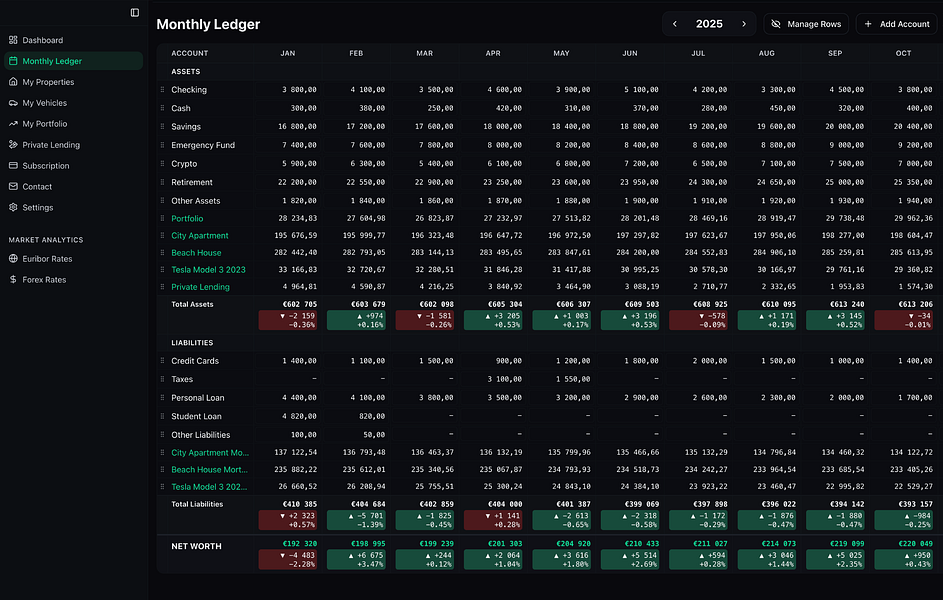This screenshot has width=943, height=600.
Task: Click the Contact envelope icon
Action: [13, 186]
